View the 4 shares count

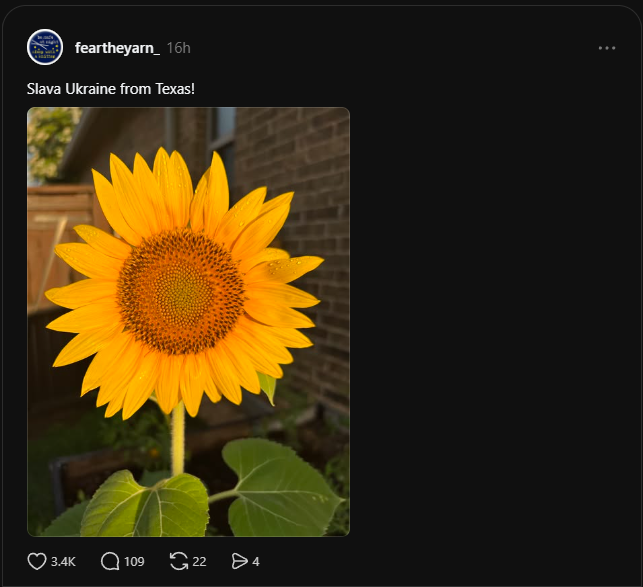256,562
